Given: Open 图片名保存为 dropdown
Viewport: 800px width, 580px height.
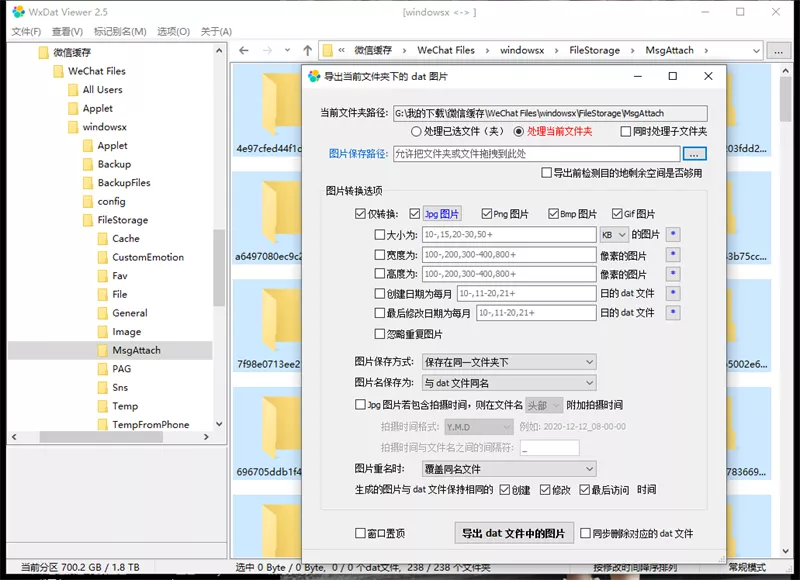Looking at the screenshot, I should [x=509, y=383].
